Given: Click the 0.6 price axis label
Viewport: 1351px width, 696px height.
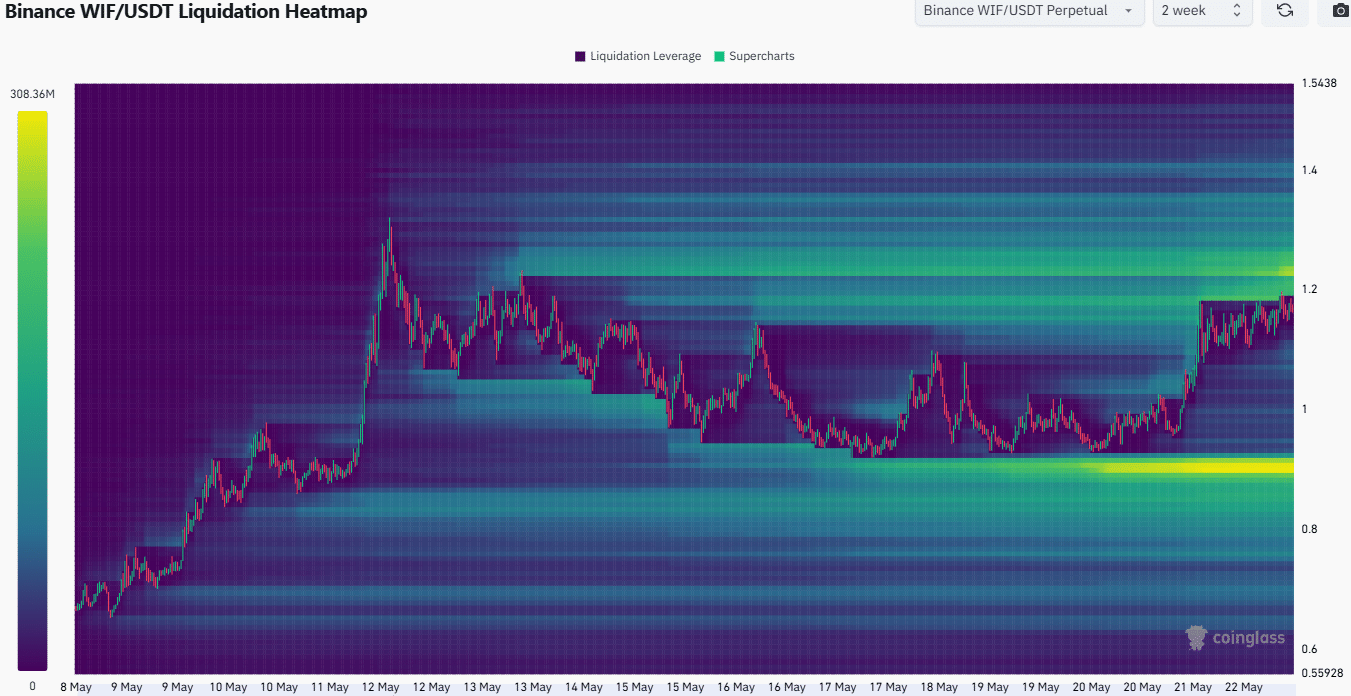Looking at the screenshot, I should [1309, 650].
